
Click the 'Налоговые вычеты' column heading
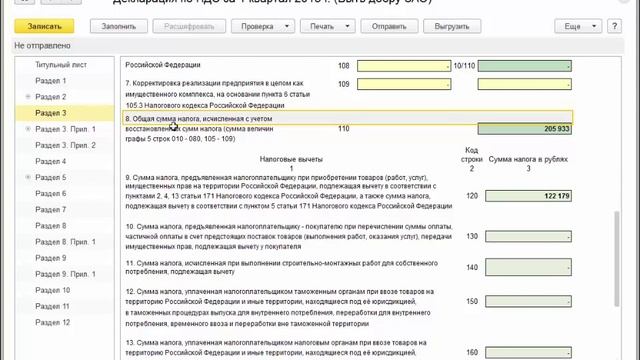point(291,159)
